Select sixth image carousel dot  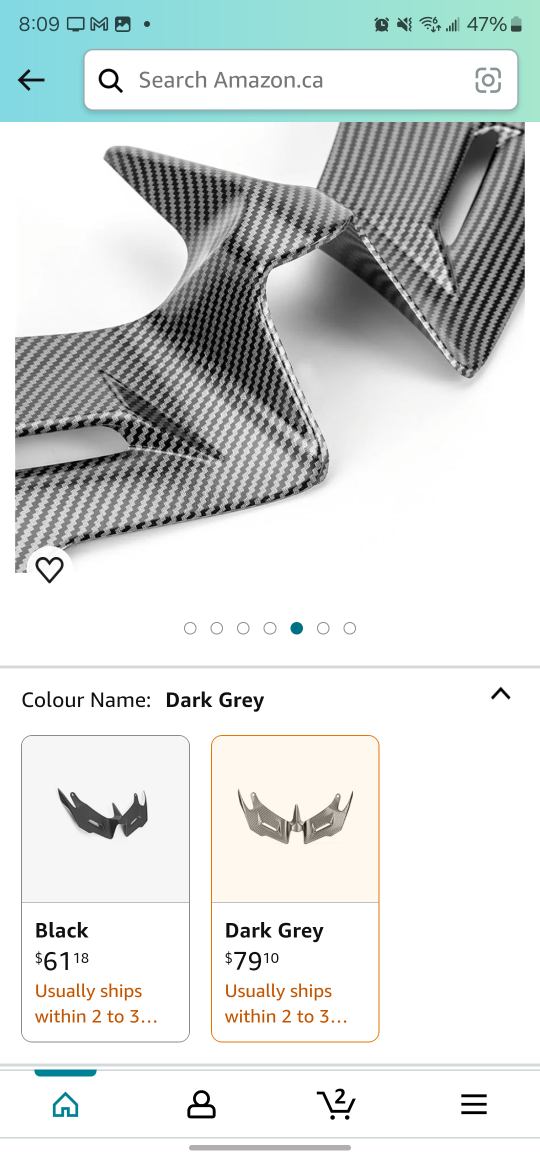tap(323, 628)
